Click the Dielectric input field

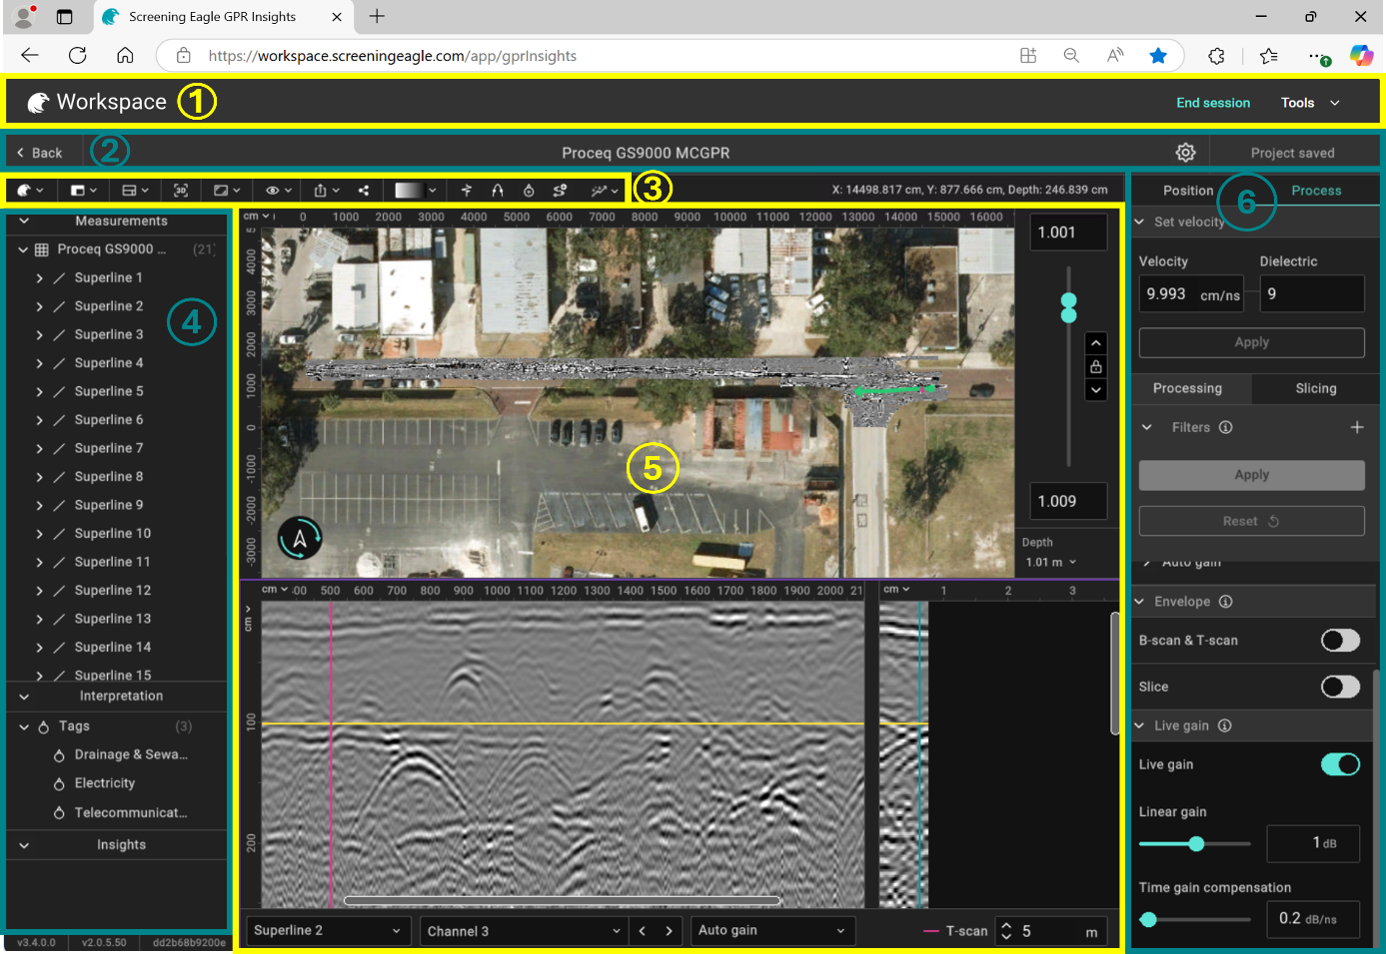tap(1312, 294)
